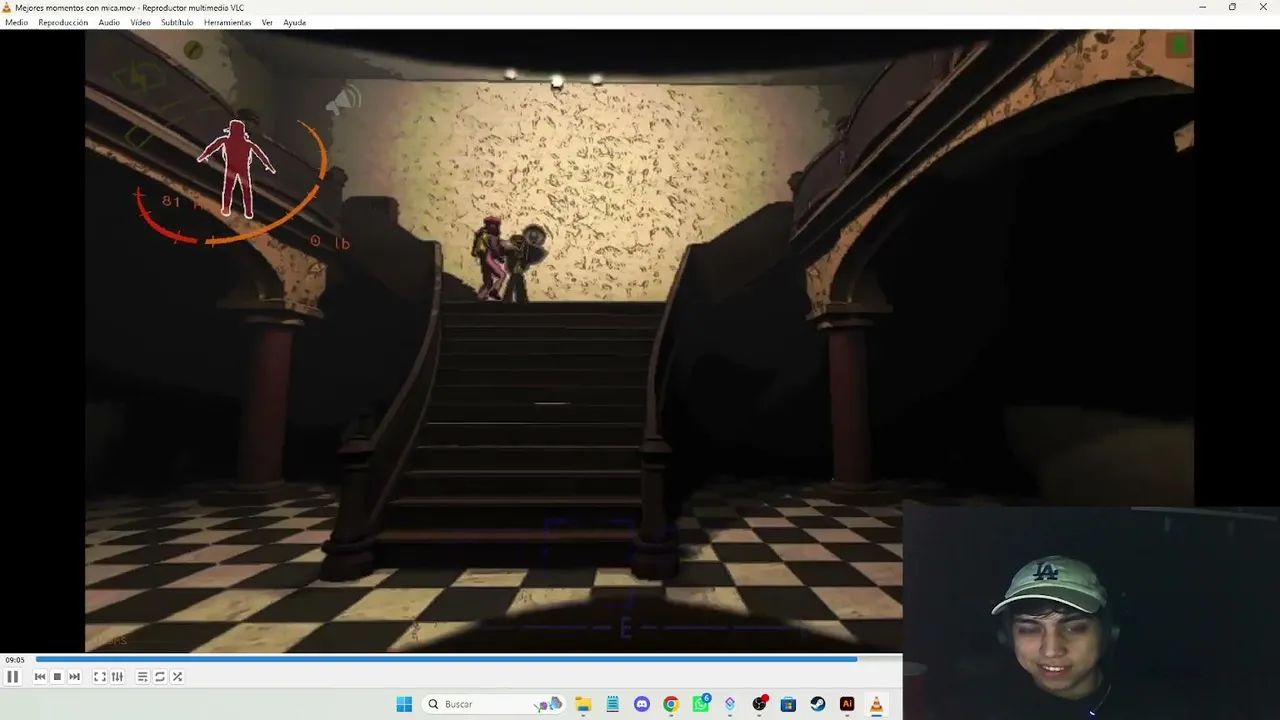The image size is (1280, 720).
Task: Click the Buscar taskbar search box
Action: 494,704
